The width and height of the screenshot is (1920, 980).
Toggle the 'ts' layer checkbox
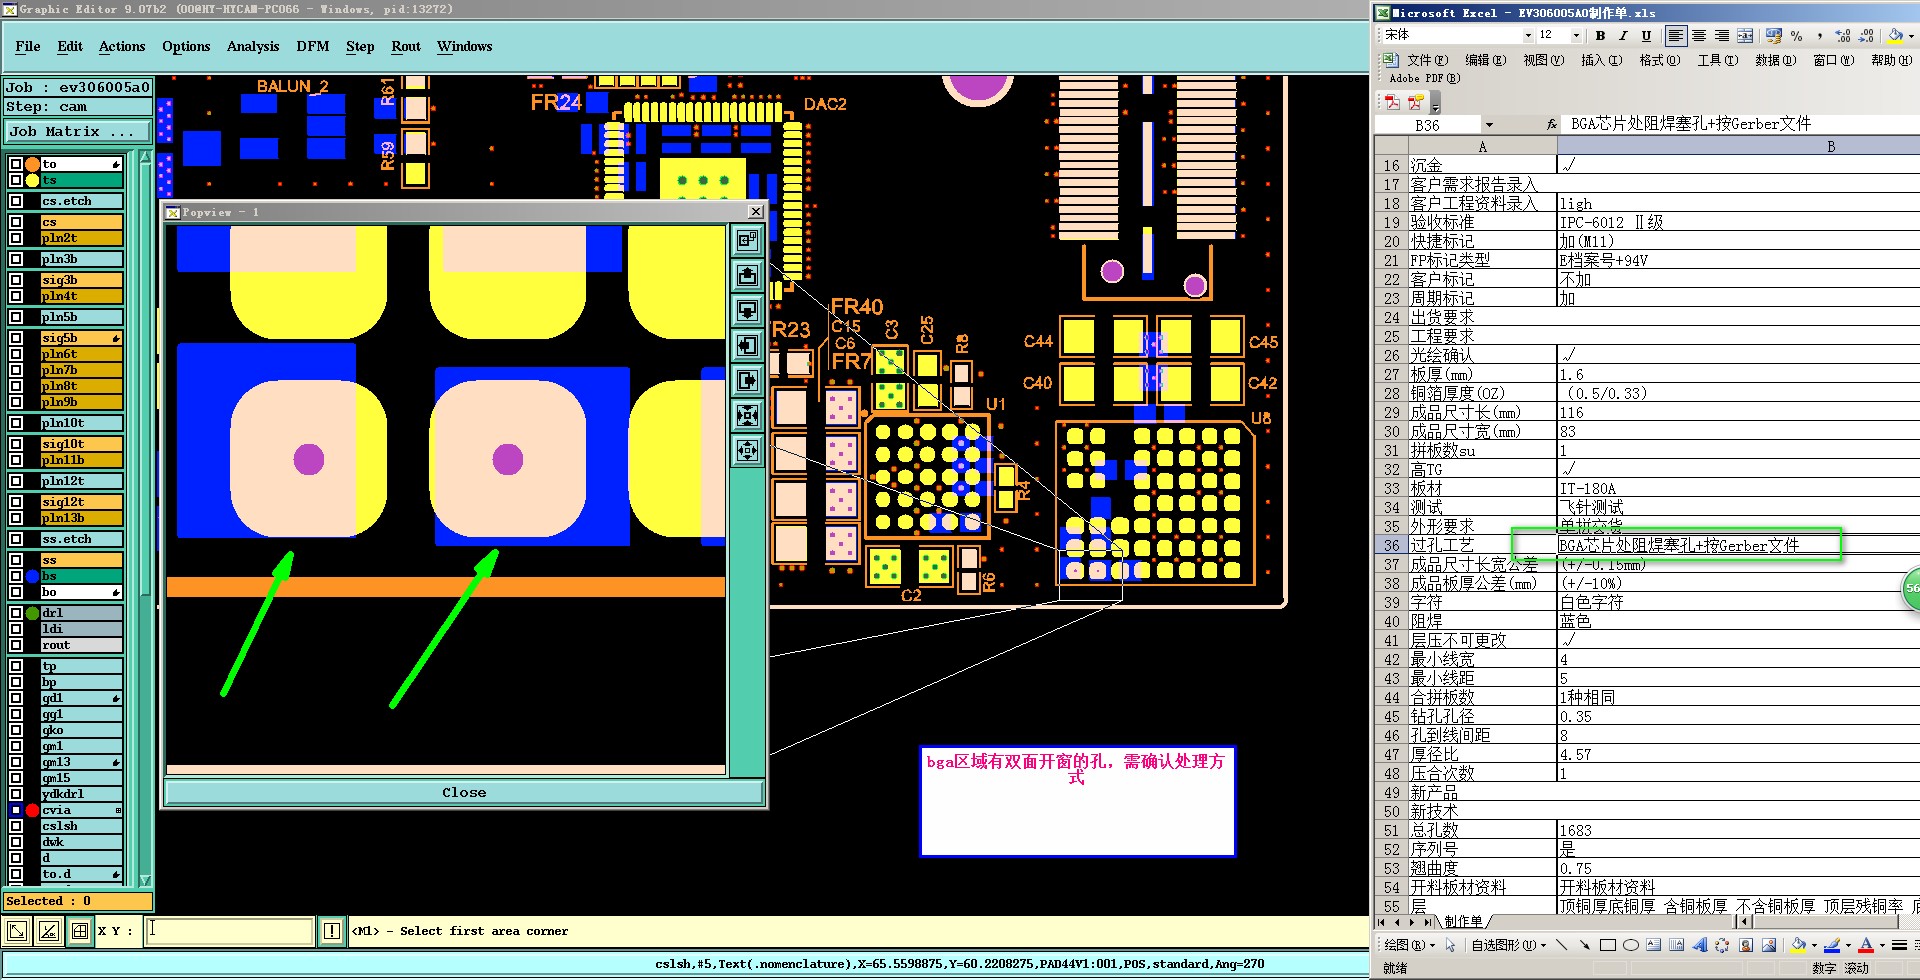click(x=15, y=180)
